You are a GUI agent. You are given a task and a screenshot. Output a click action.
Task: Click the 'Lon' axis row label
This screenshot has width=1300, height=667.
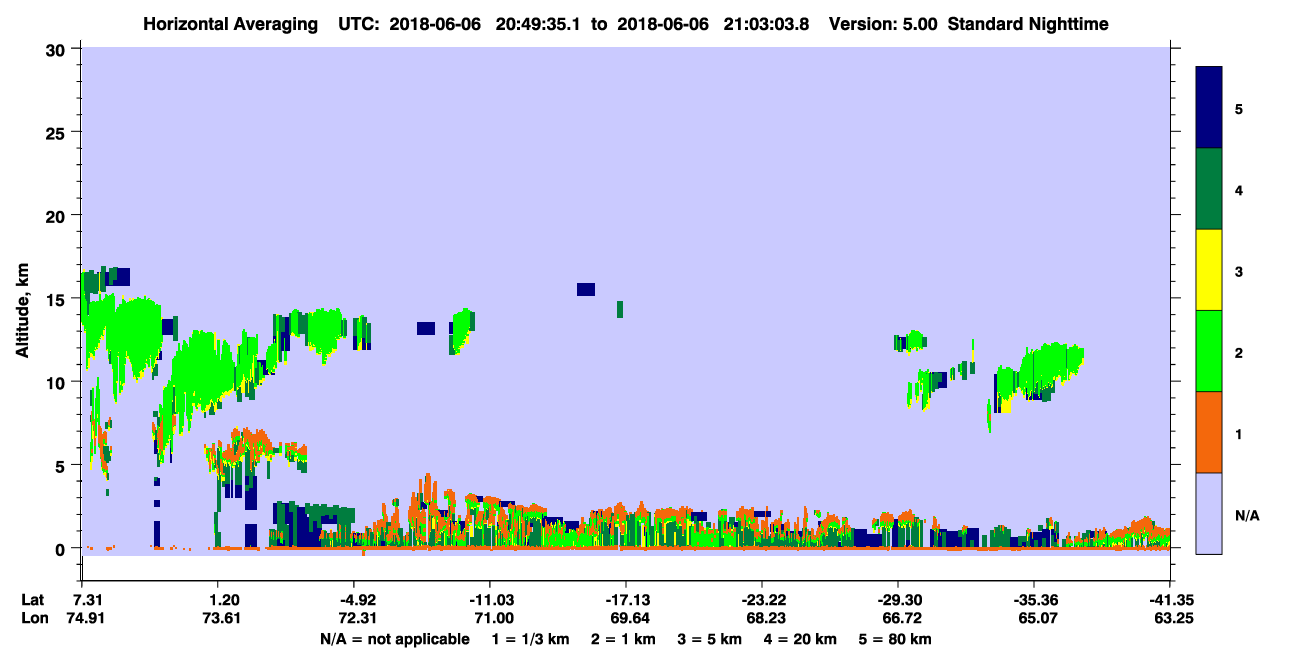click(34, 619)
